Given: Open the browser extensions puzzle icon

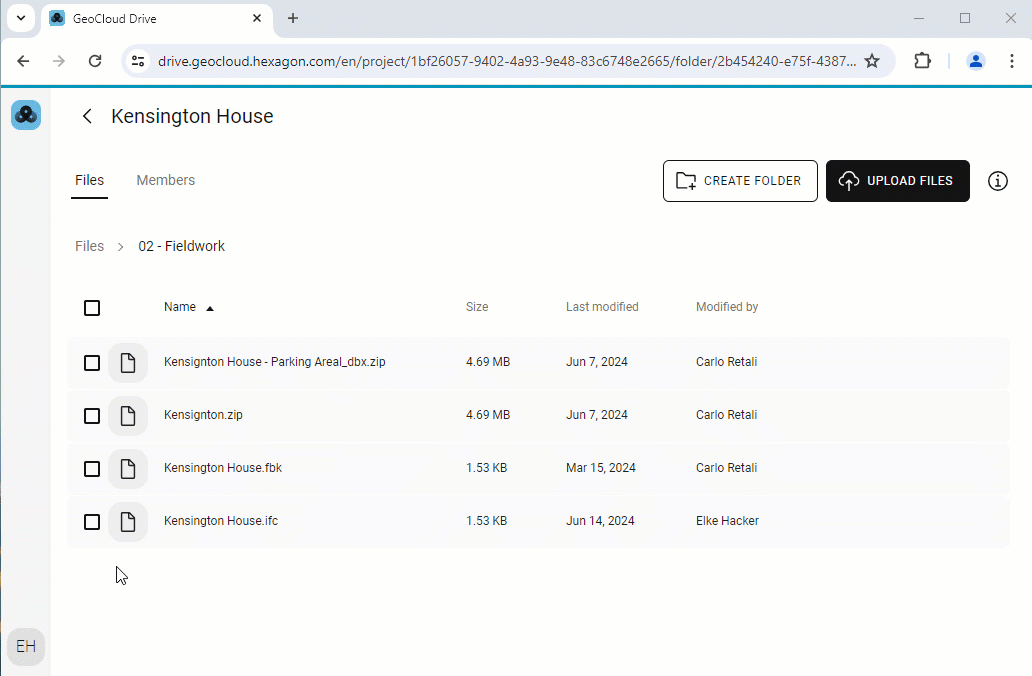Looking at the screenshot, I should pyautogui.click(x=922, y=61).
